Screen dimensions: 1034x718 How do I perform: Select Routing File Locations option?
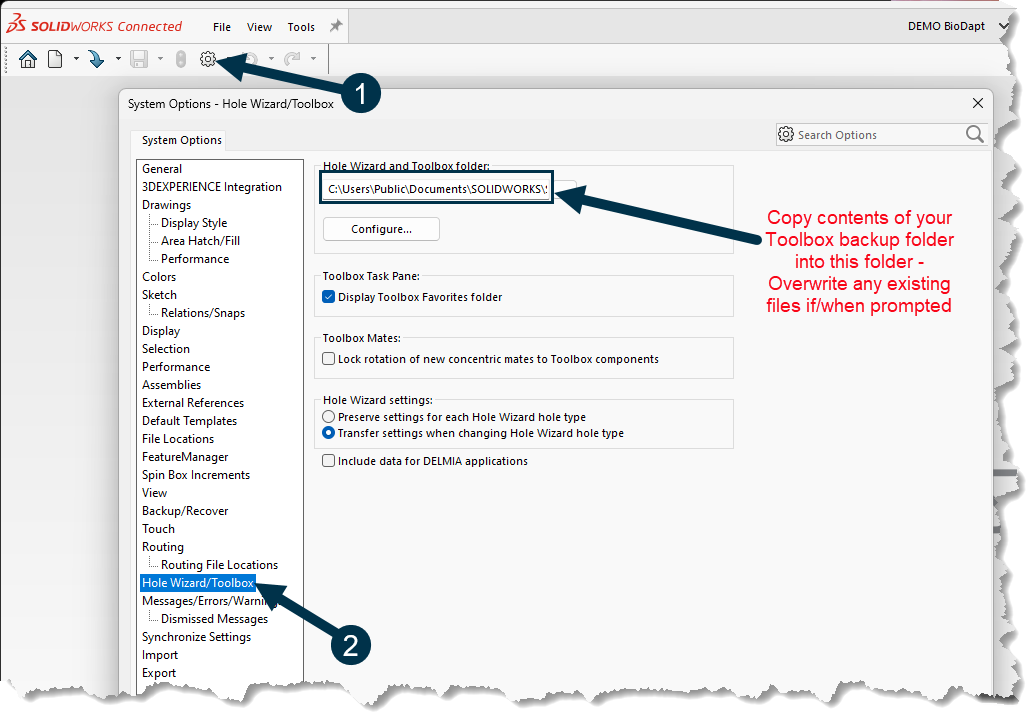pos(220,565)
